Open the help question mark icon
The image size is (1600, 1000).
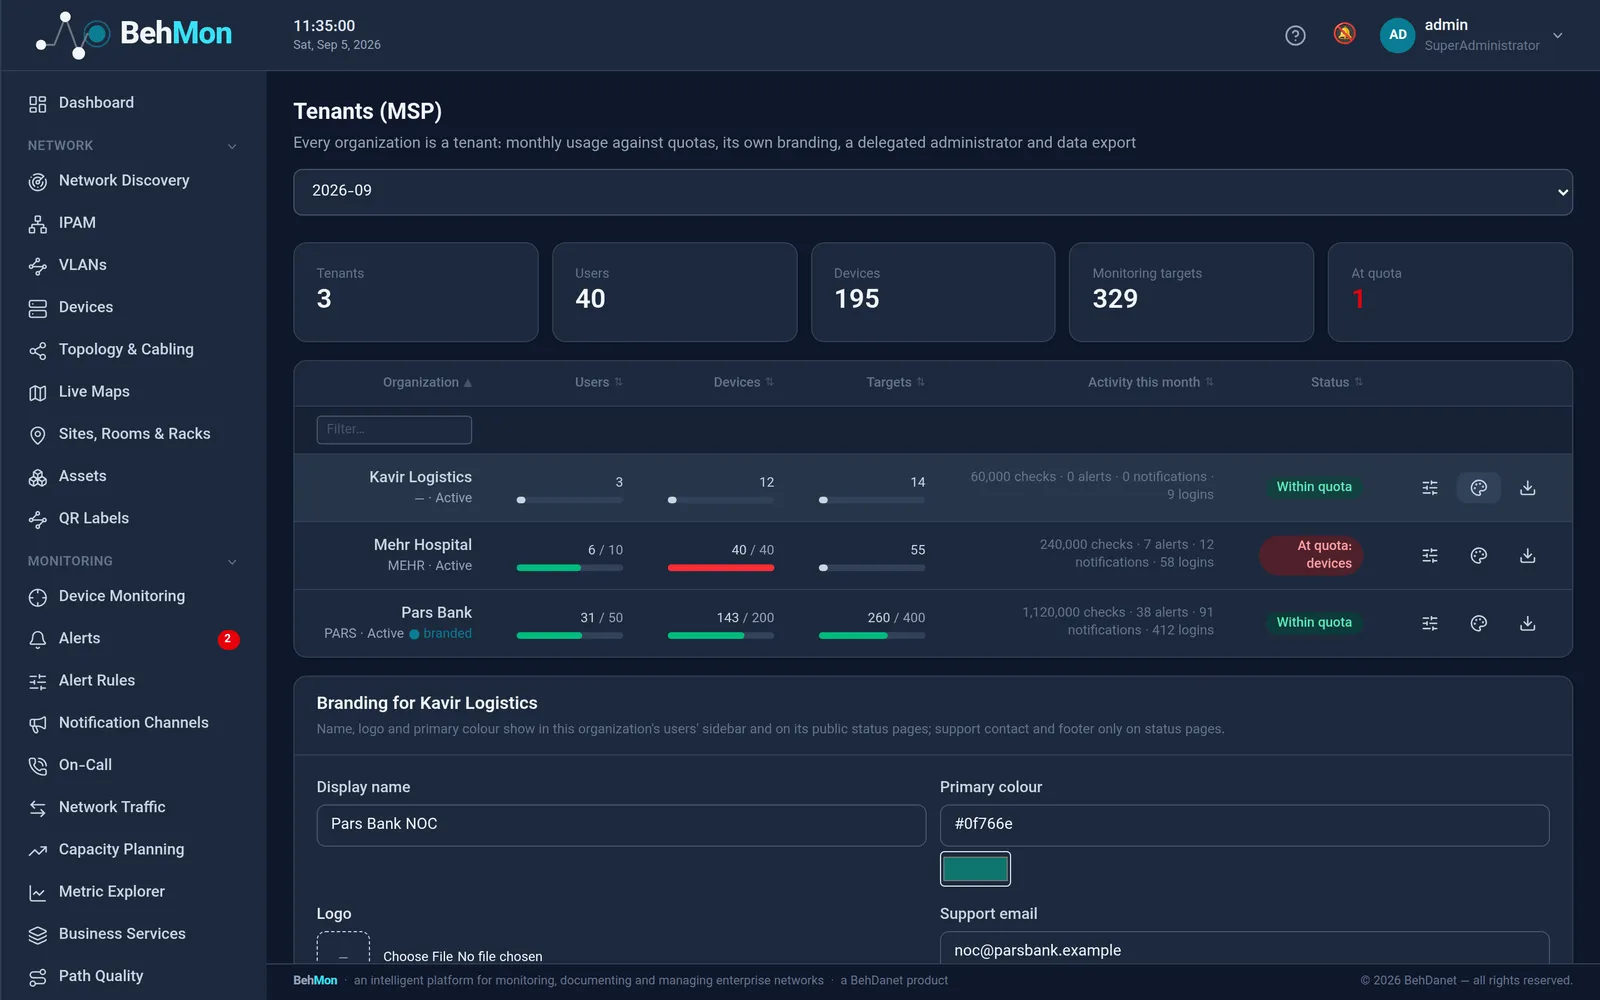click(x=1295, y=35)
